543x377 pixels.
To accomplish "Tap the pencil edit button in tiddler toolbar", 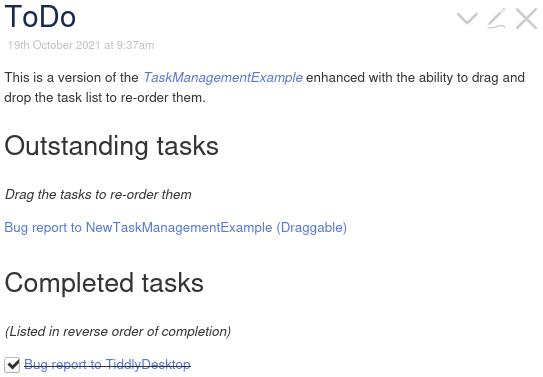I will [x=497, y=18].
